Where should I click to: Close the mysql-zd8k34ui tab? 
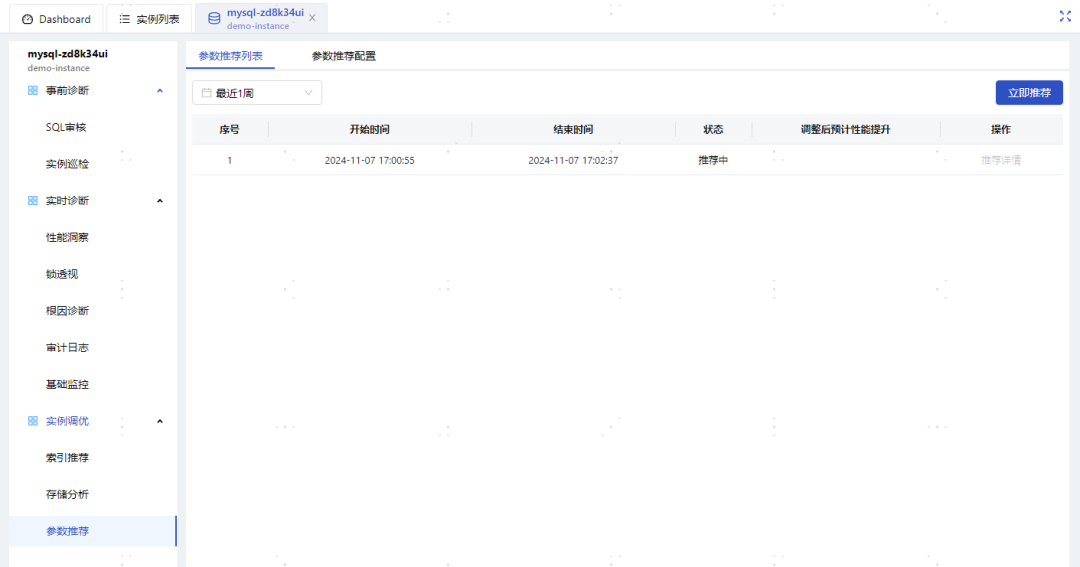pos(312,18)
